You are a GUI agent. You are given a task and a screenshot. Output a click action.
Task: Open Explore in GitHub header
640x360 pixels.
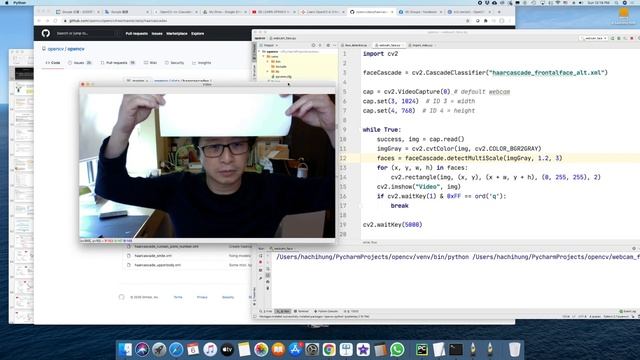(198, 33)
